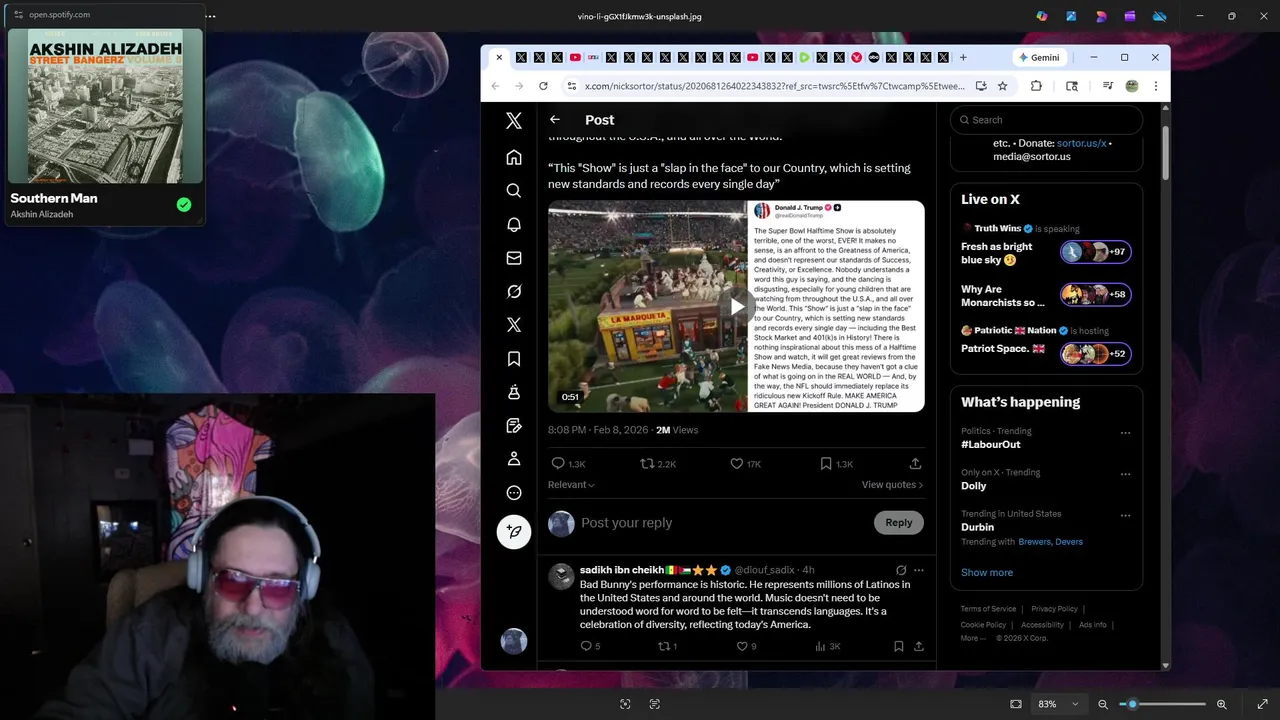
Task: Open Messages envelope in X sidebar
Action: coord(514,258)
